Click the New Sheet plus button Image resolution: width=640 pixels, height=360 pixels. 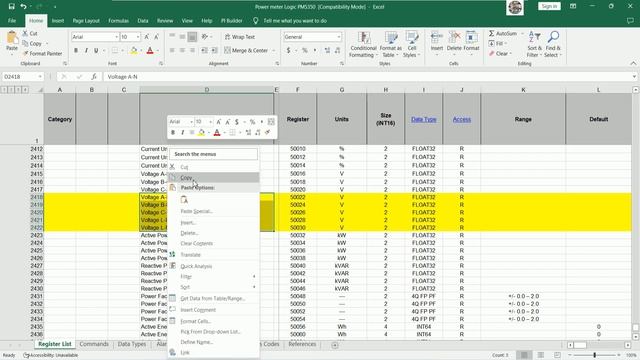335,345
